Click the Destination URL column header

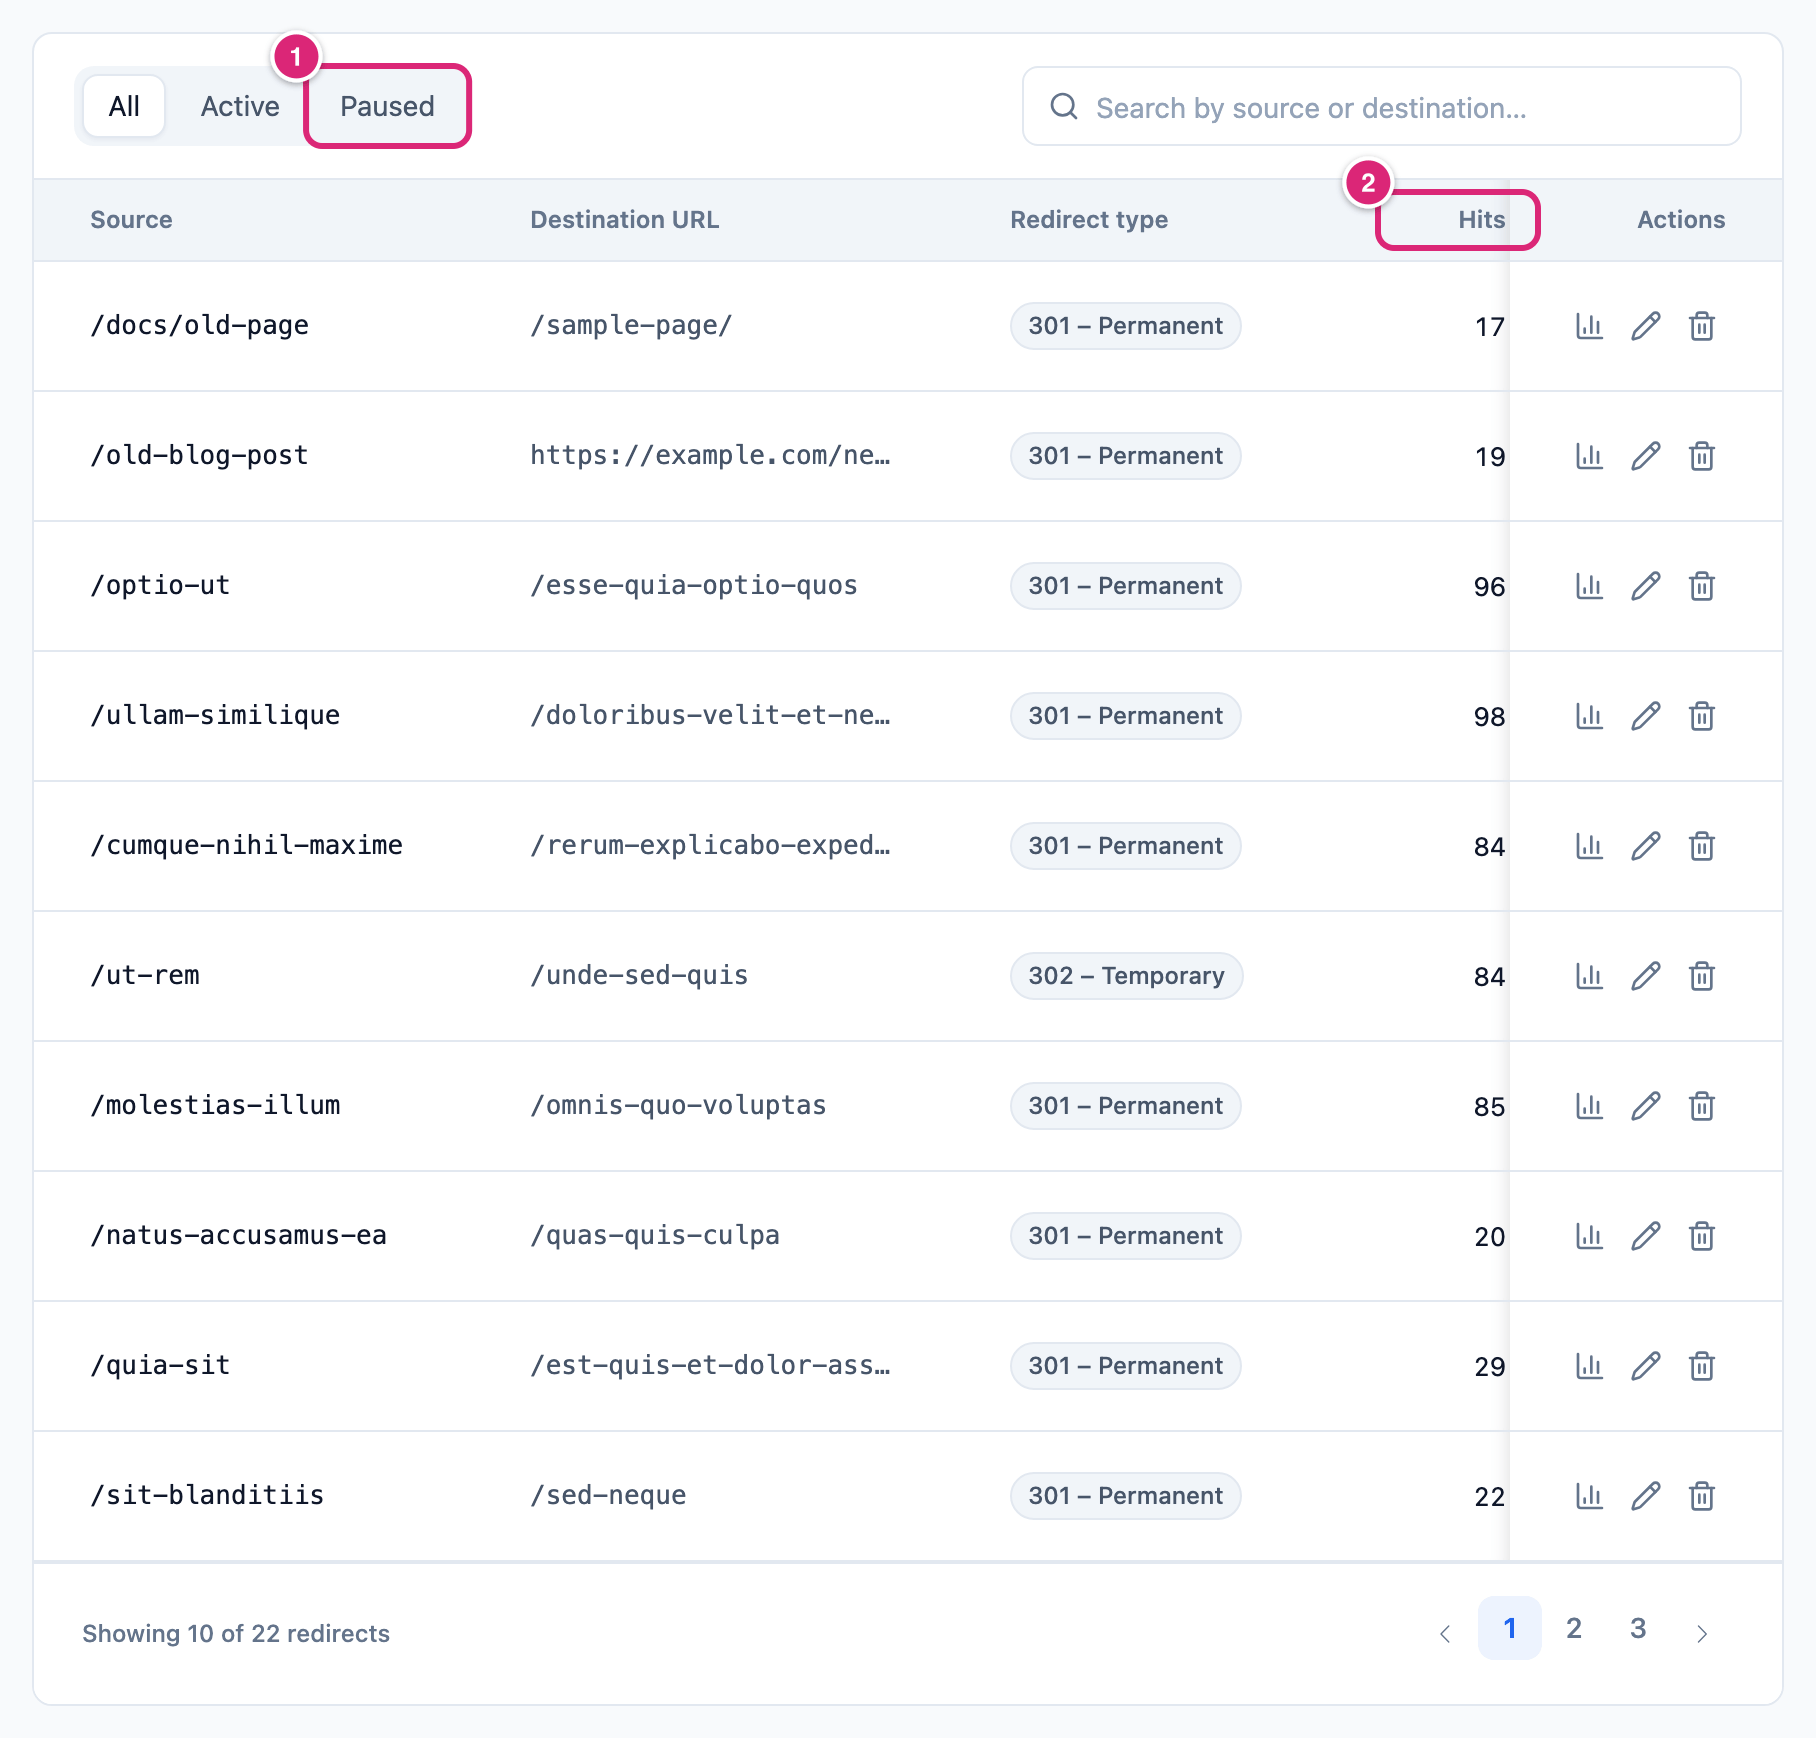(x=624, y=220)
